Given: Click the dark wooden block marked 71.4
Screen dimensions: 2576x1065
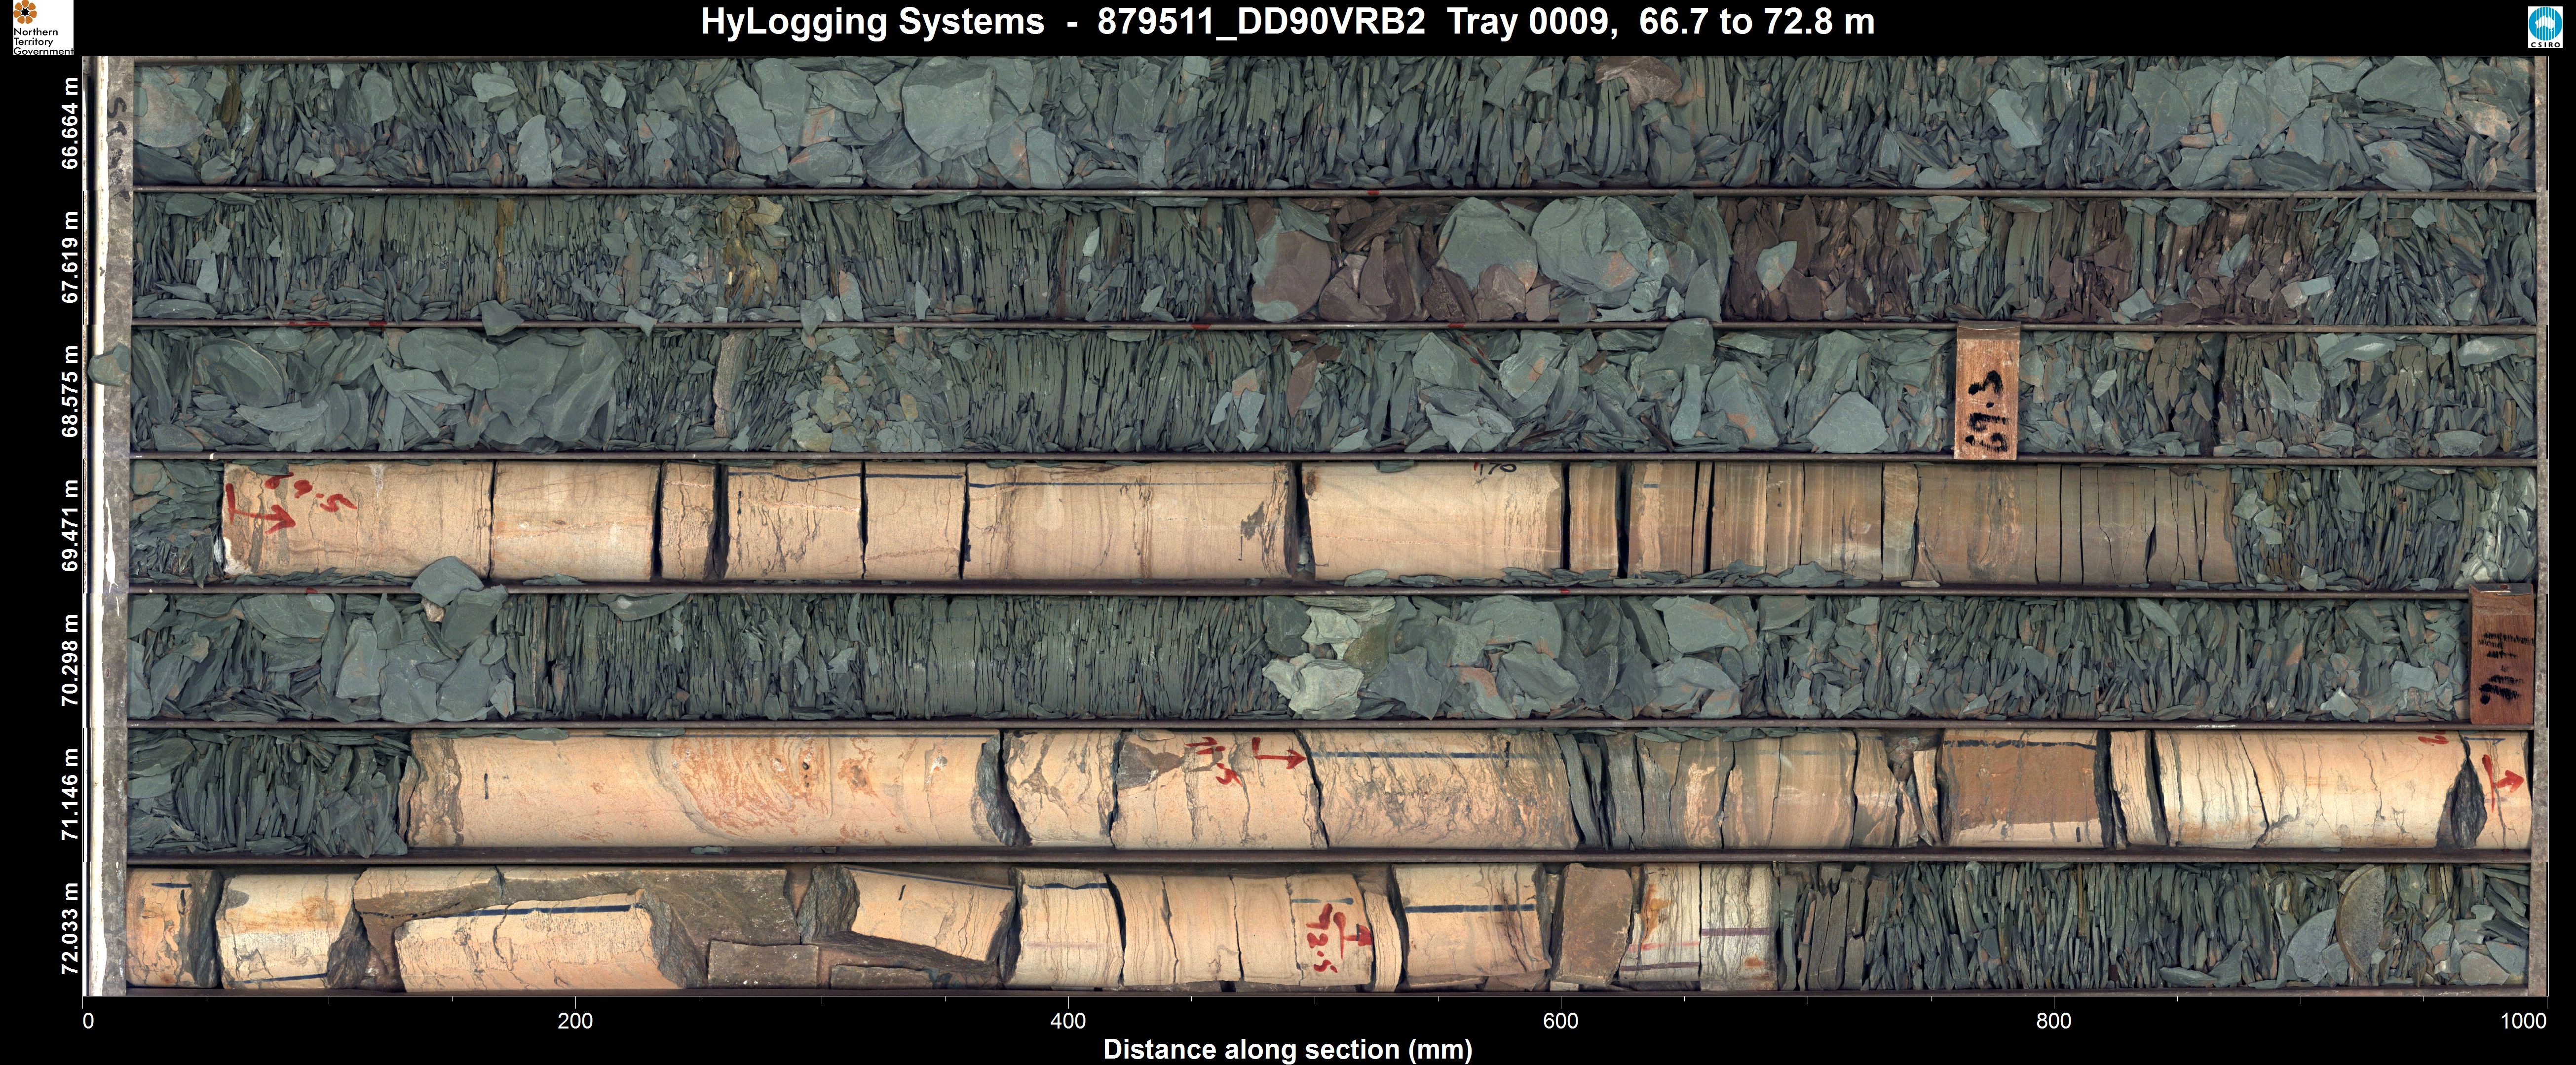Looking at the screenshot, I should coord(2502,656).
